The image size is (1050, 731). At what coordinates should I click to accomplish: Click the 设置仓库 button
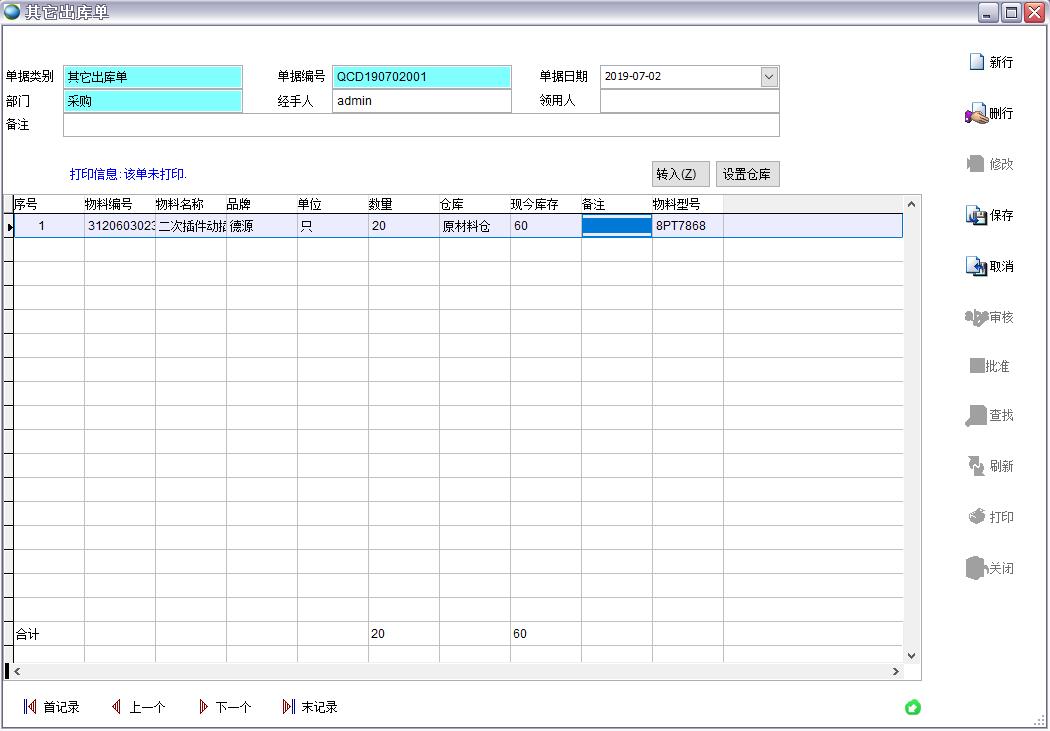pos(747,174)
